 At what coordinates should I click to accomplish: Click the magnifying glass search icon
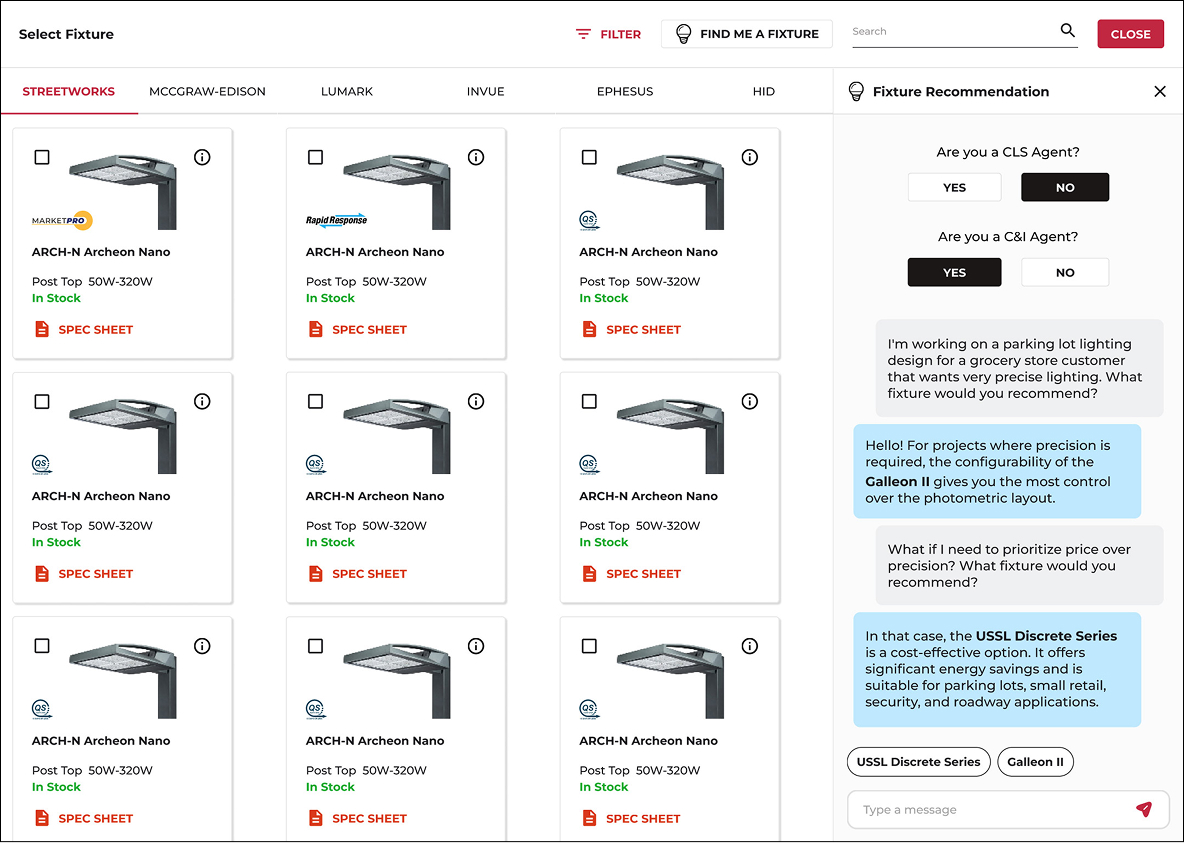click(x=1067, y=30)
